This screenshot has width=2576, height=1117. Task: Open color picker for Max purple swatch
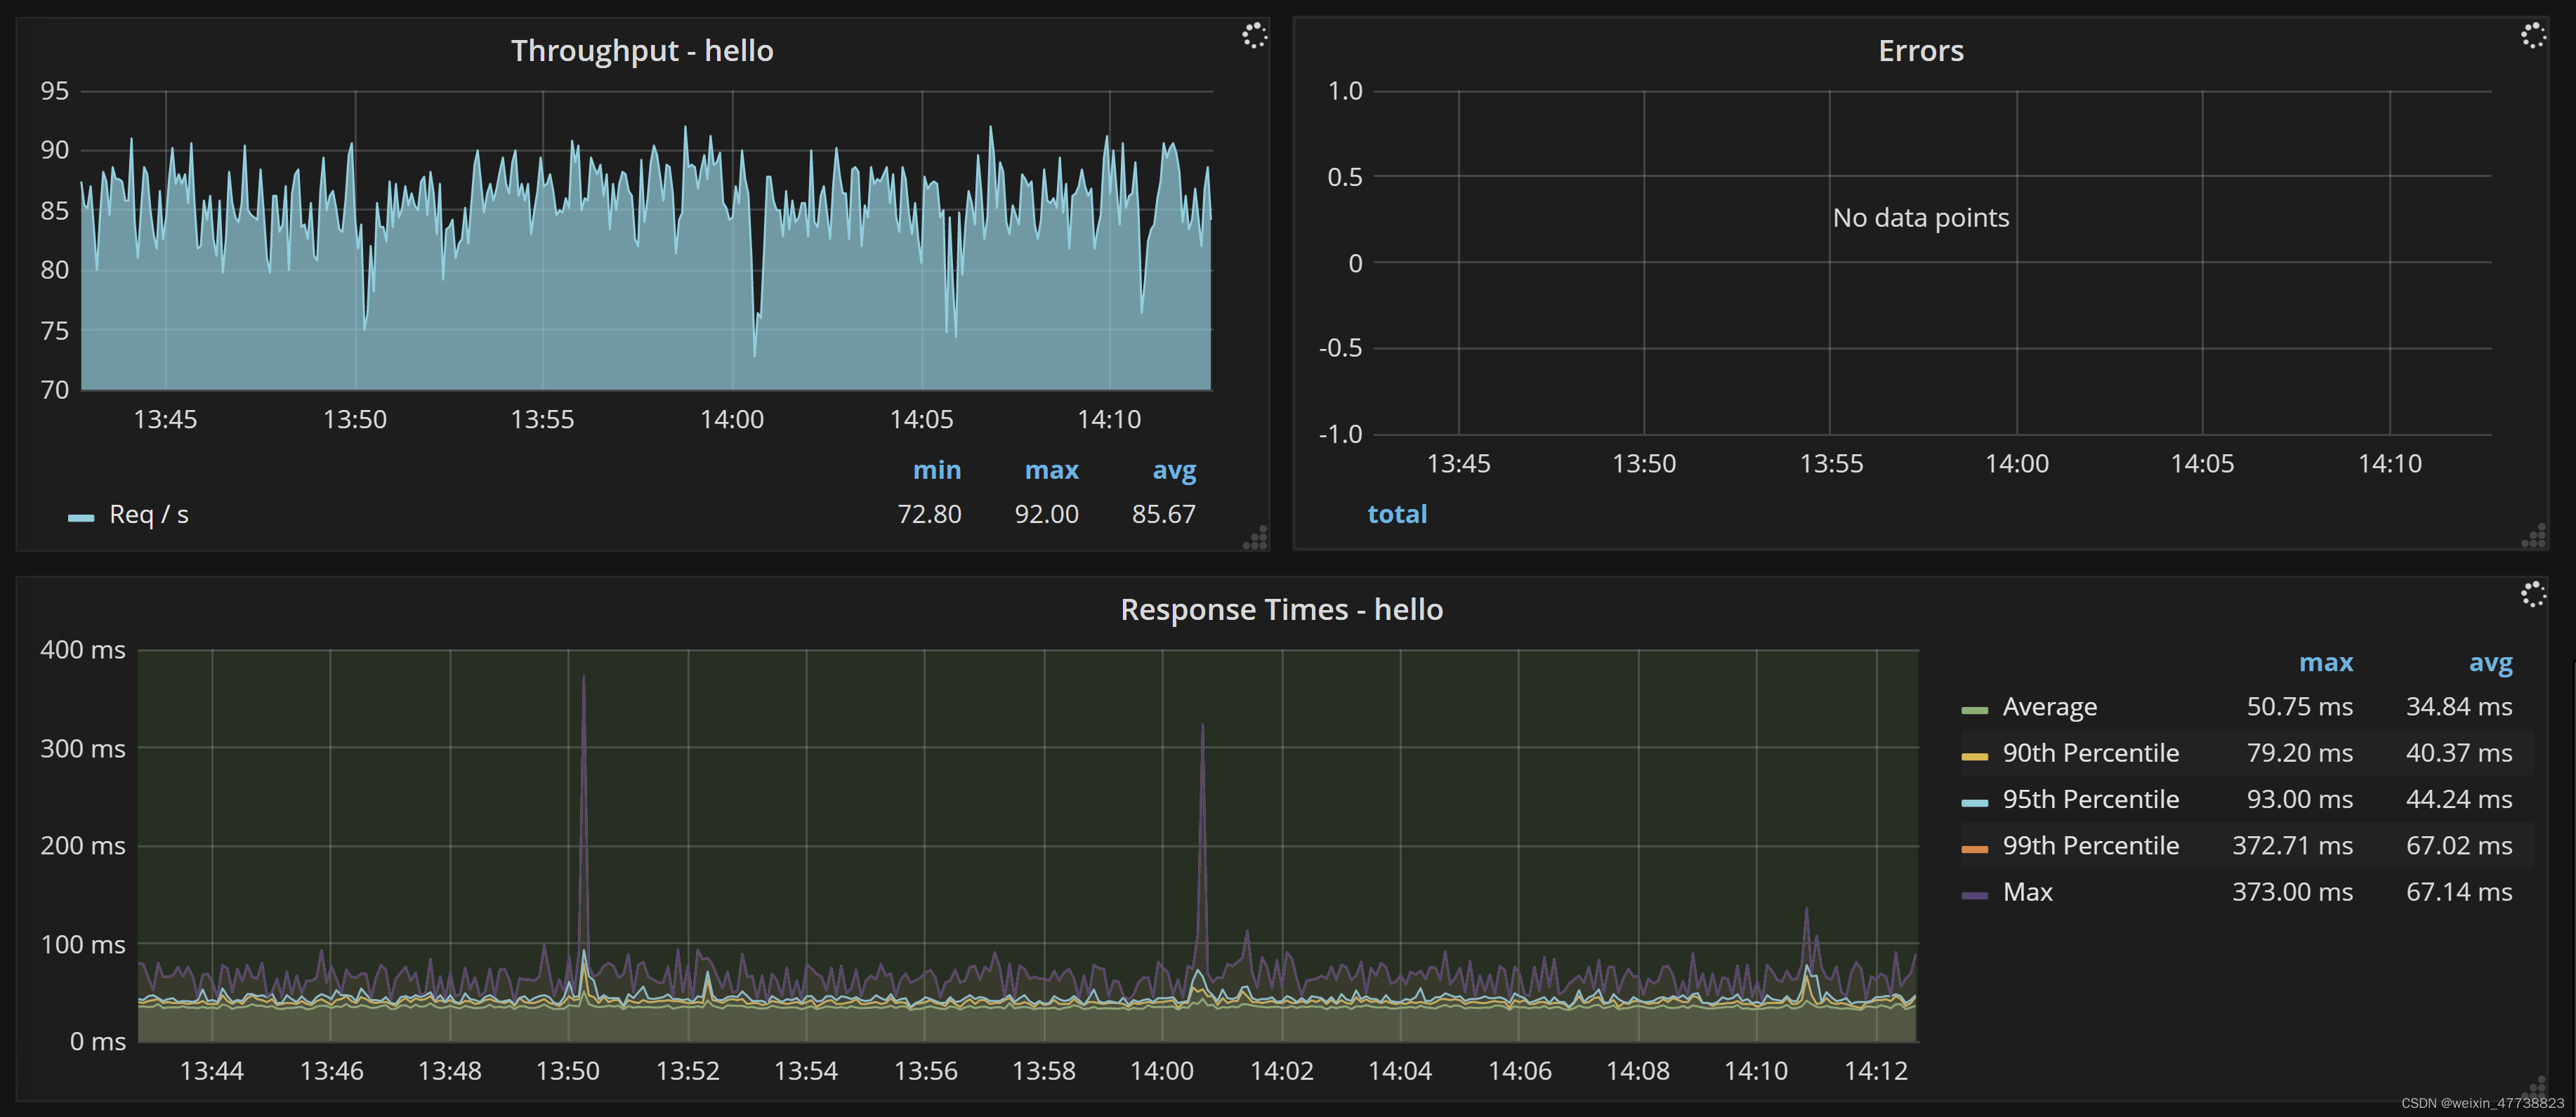pyautogui.click(x=1974, y=895)
